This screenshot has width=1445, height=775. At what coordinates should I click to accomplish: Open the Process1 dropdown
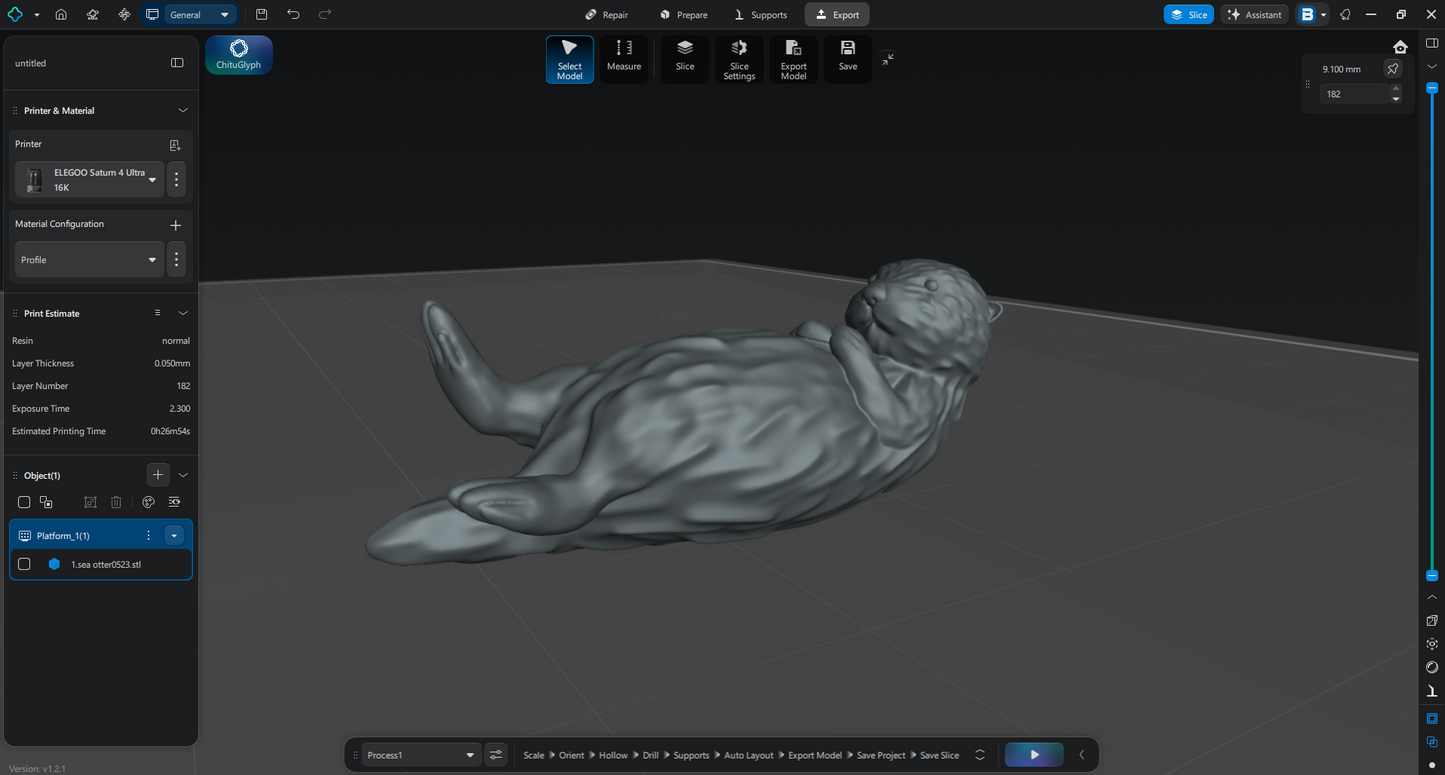tap(420, 755)
